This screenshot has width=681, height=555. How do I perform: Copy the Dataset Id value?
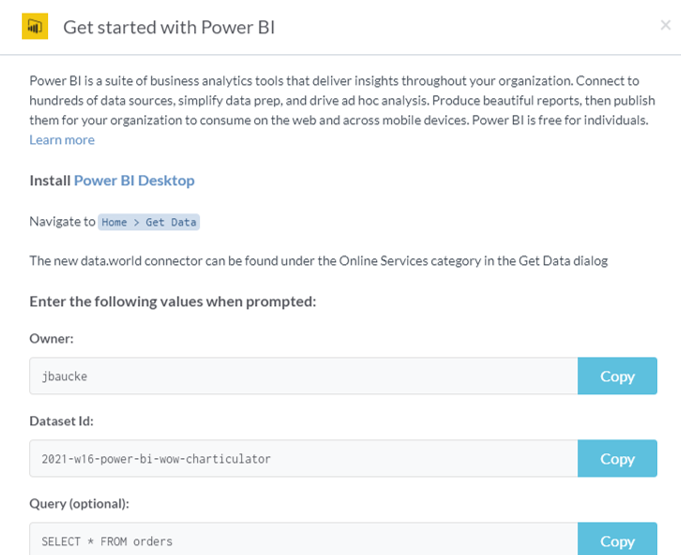pos(617,459)
